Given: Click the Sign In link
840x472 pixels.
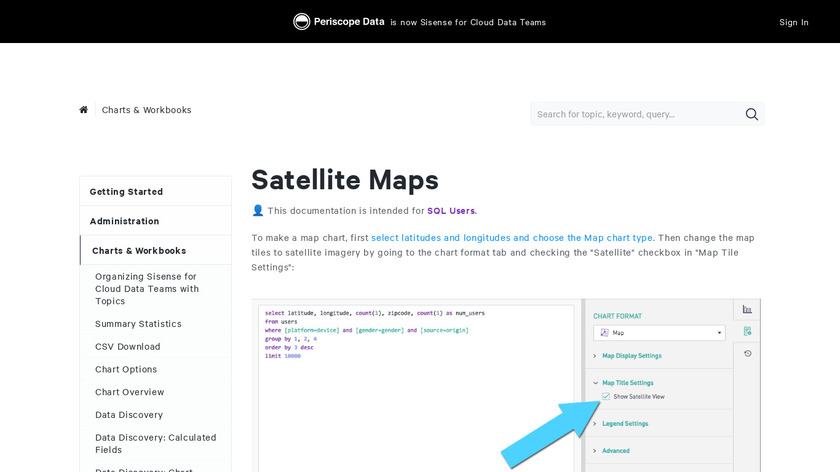Looking at the screenshot, I should (x=794, y=22).
